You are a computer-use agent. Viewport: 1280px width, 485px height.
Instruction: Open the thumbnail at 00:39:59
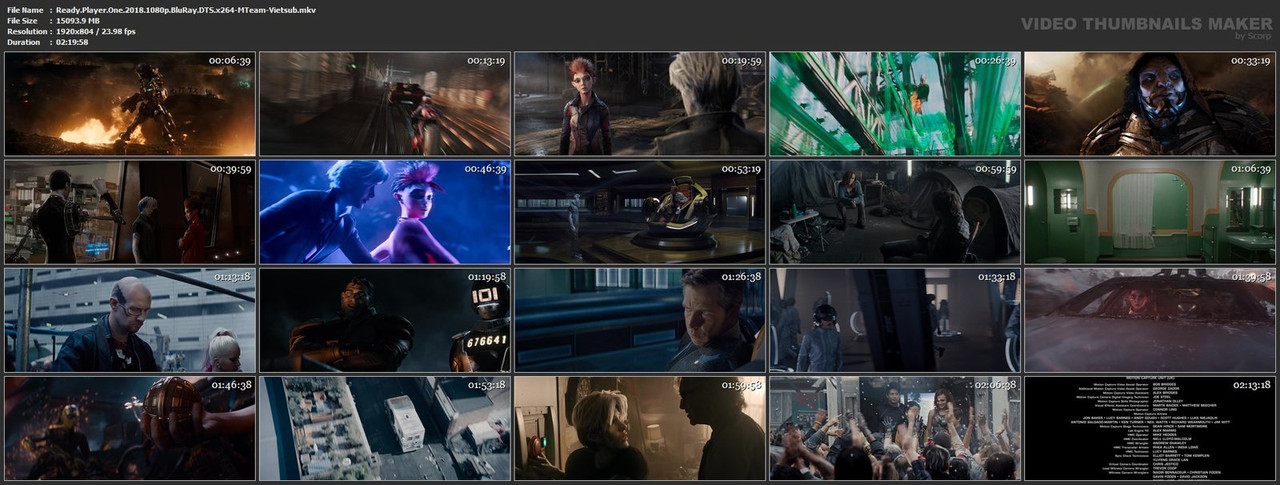click(x=130, y=212)
